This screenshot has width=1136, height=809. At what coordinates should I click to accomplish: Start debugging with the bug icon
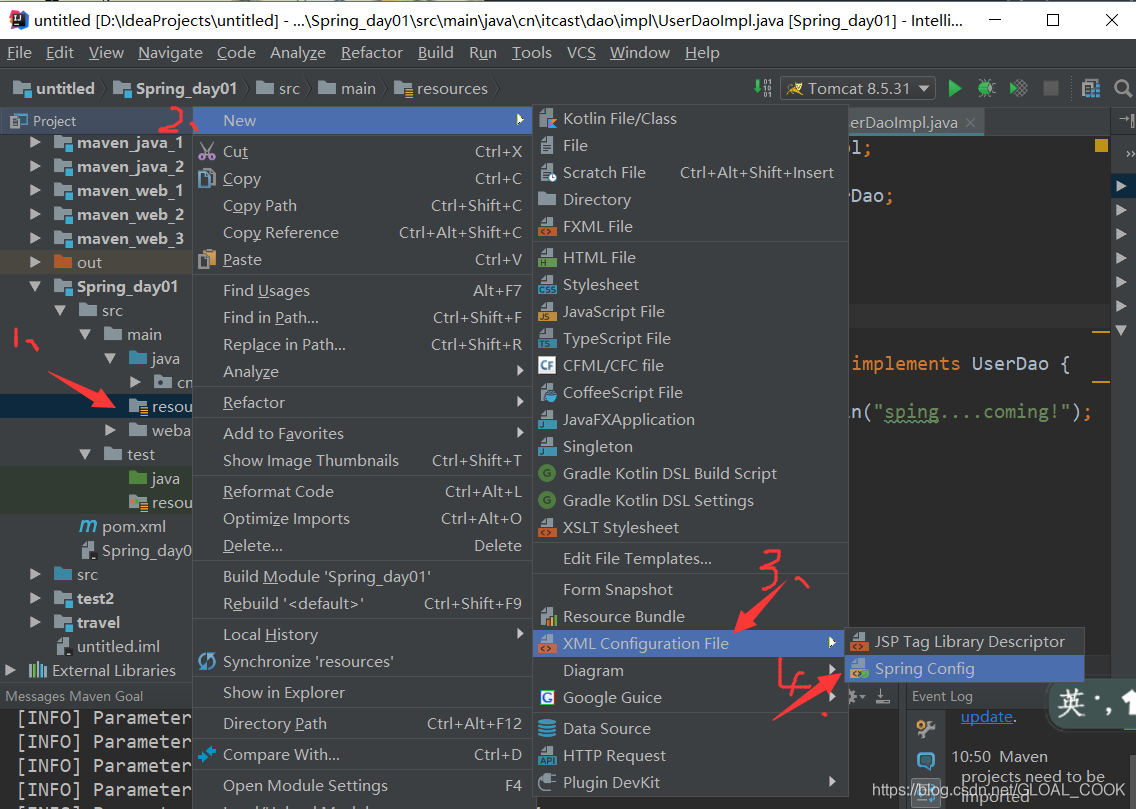pyautogui.click(x=986, y=88)
